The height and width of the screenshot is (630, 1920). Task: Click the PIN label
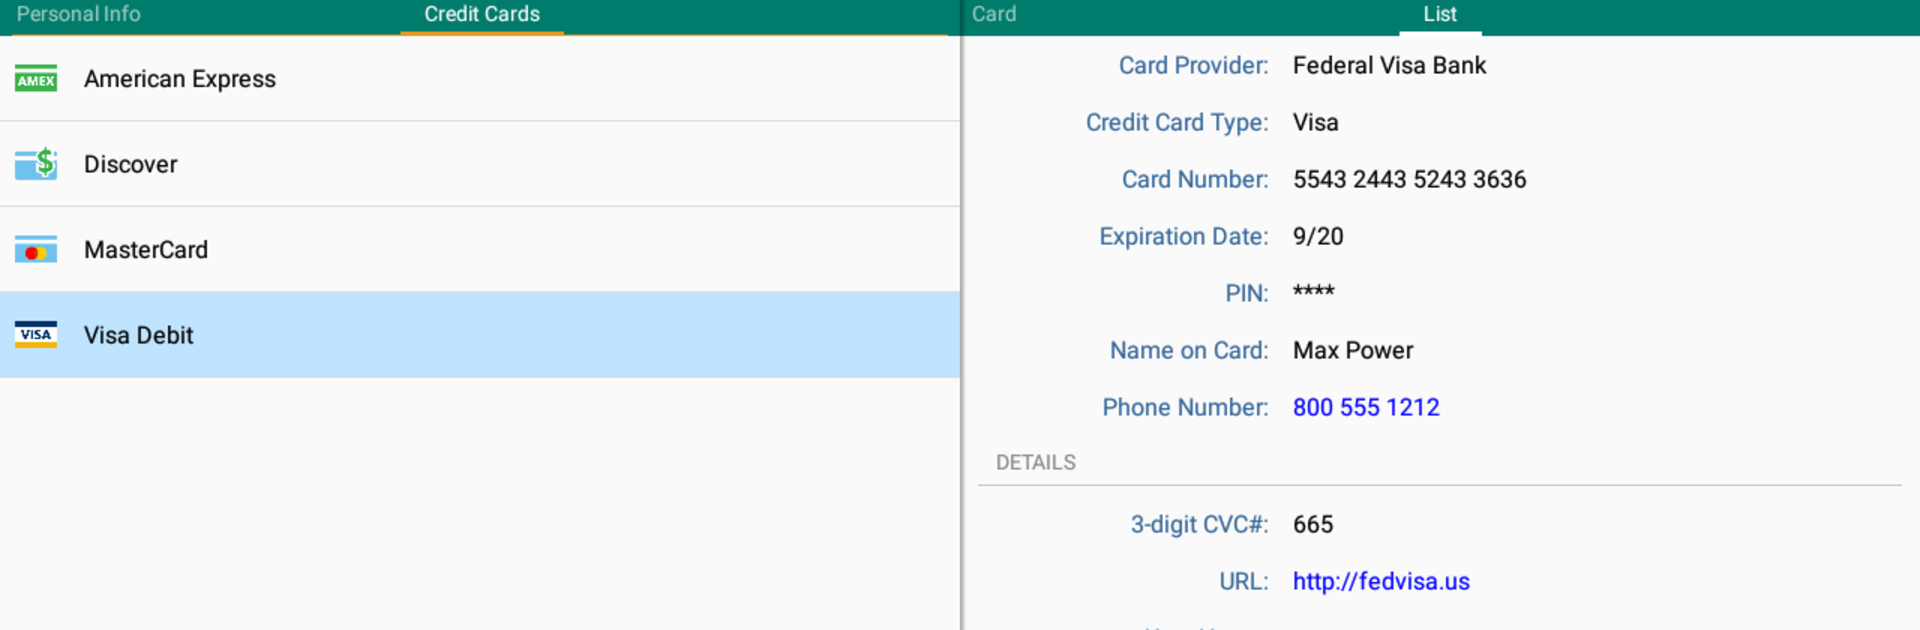(1247, 293)
